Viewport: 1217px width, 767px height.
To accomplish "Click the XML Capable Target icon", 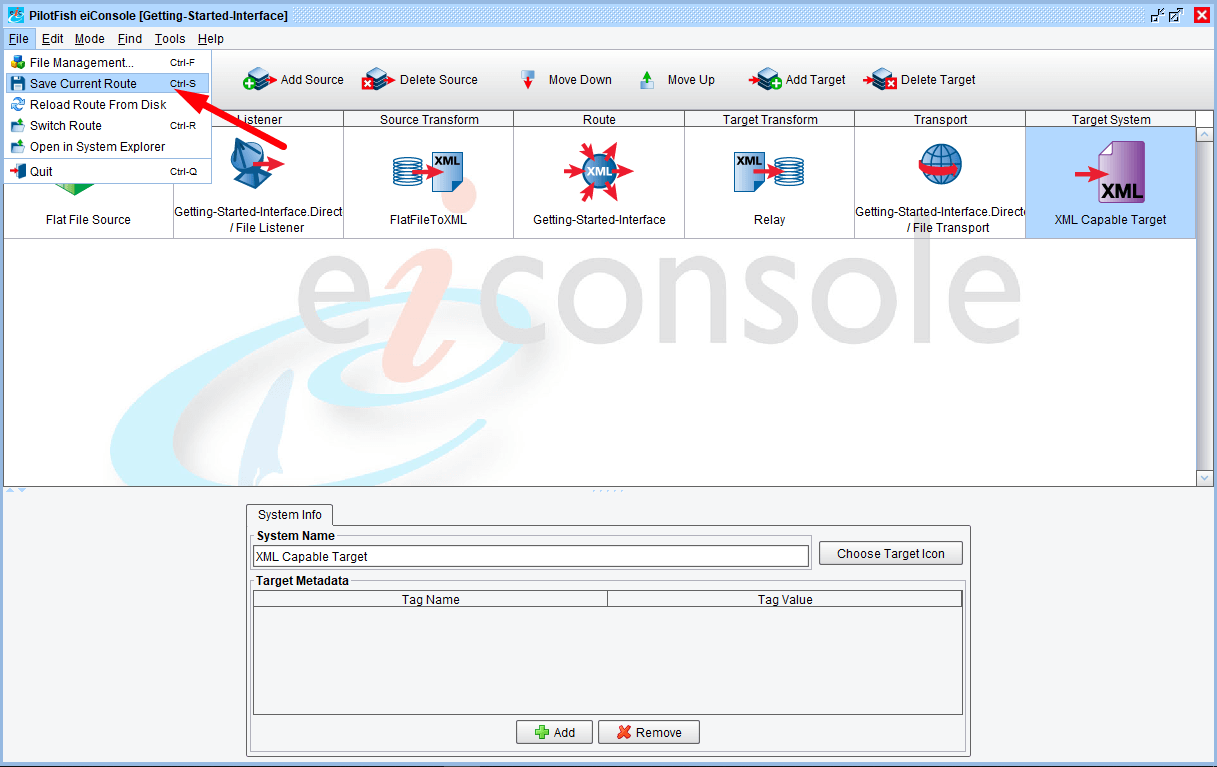I will coord(1110,173).
